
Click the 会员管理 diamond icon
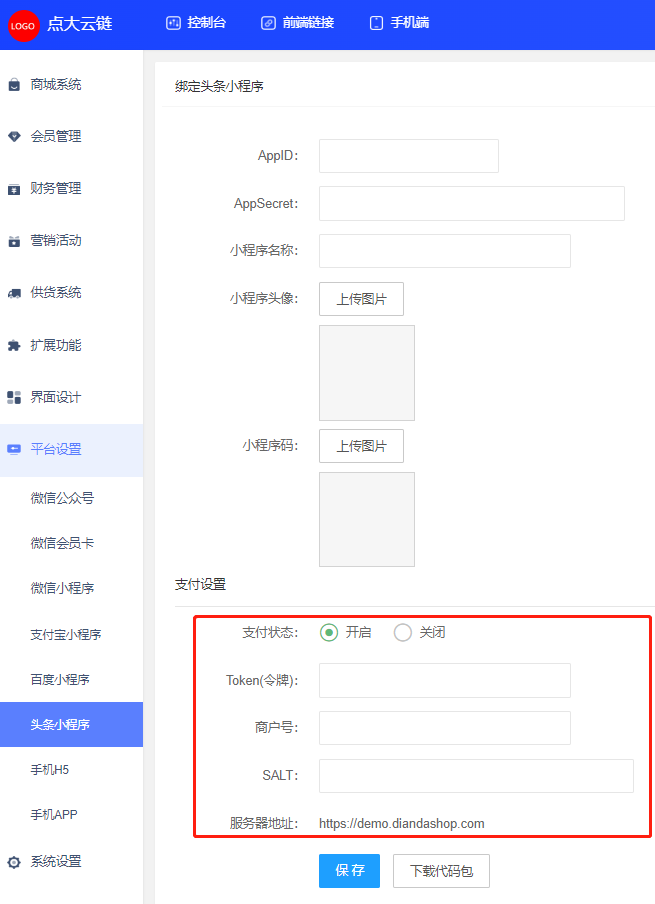click(x=14, y=137)
